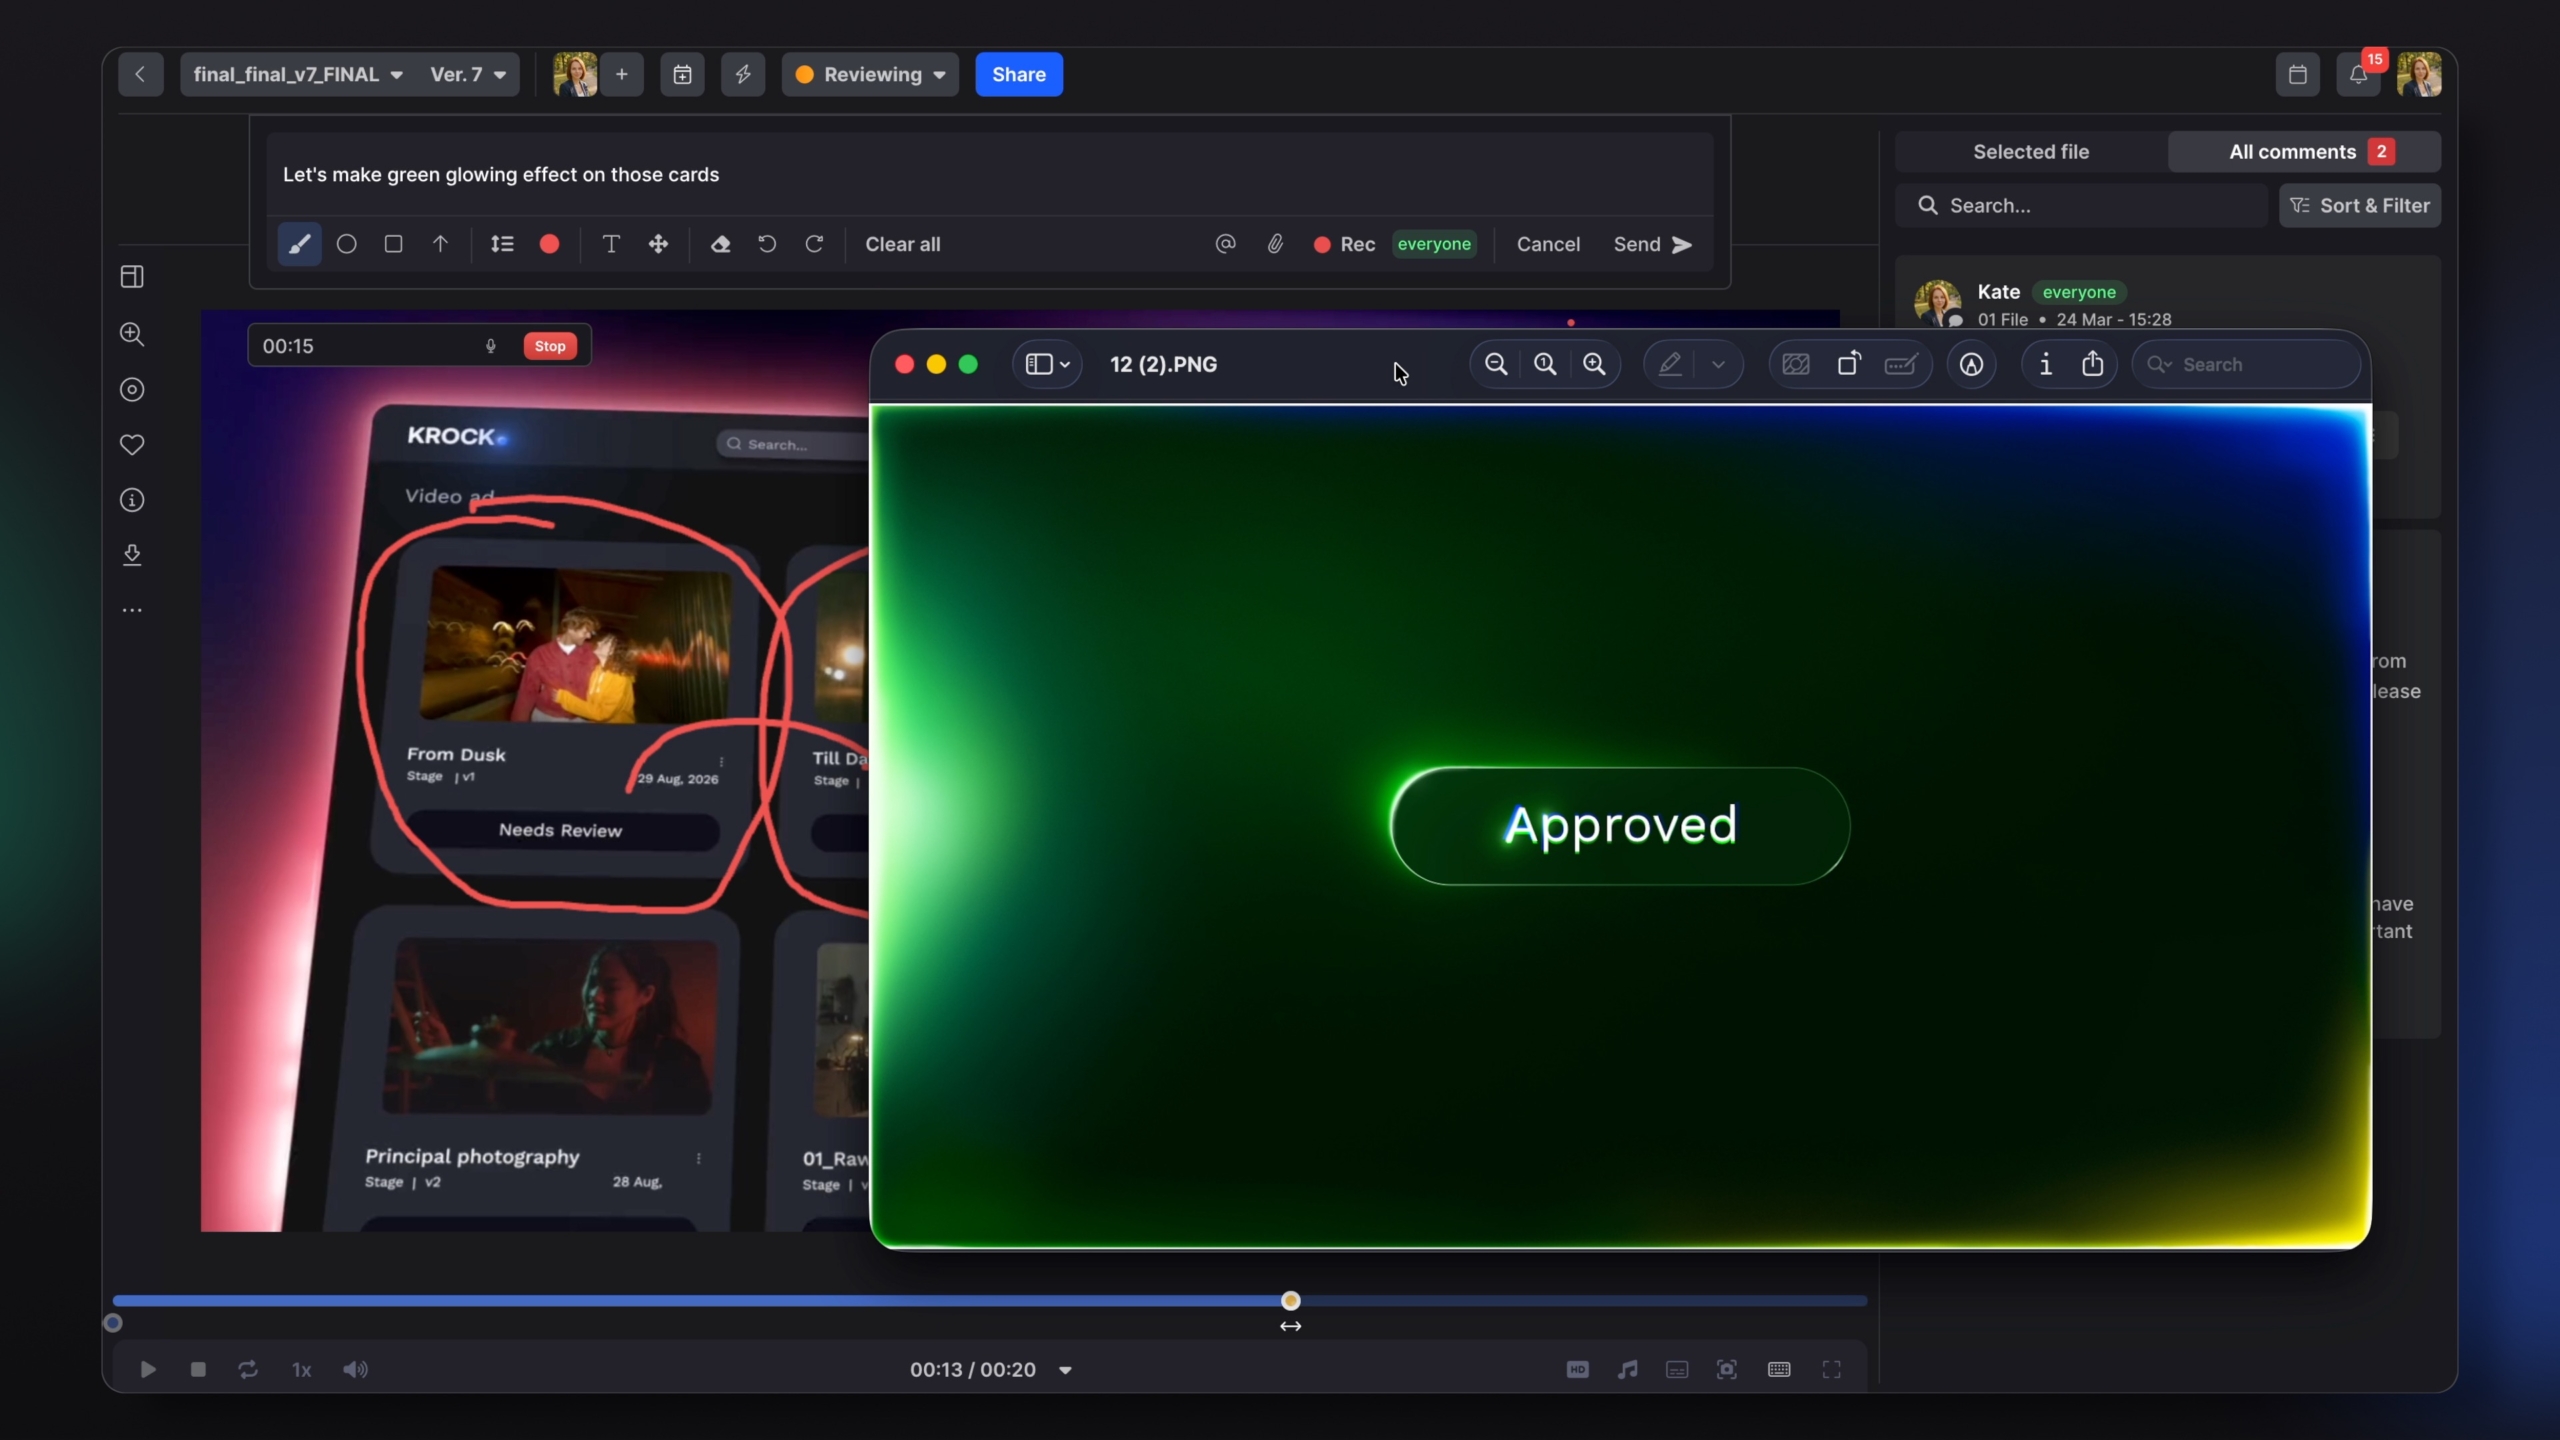Select the rectangle shape tool
The height and width of the screenshot is (1440, 2560).
[x=393, y=244]
